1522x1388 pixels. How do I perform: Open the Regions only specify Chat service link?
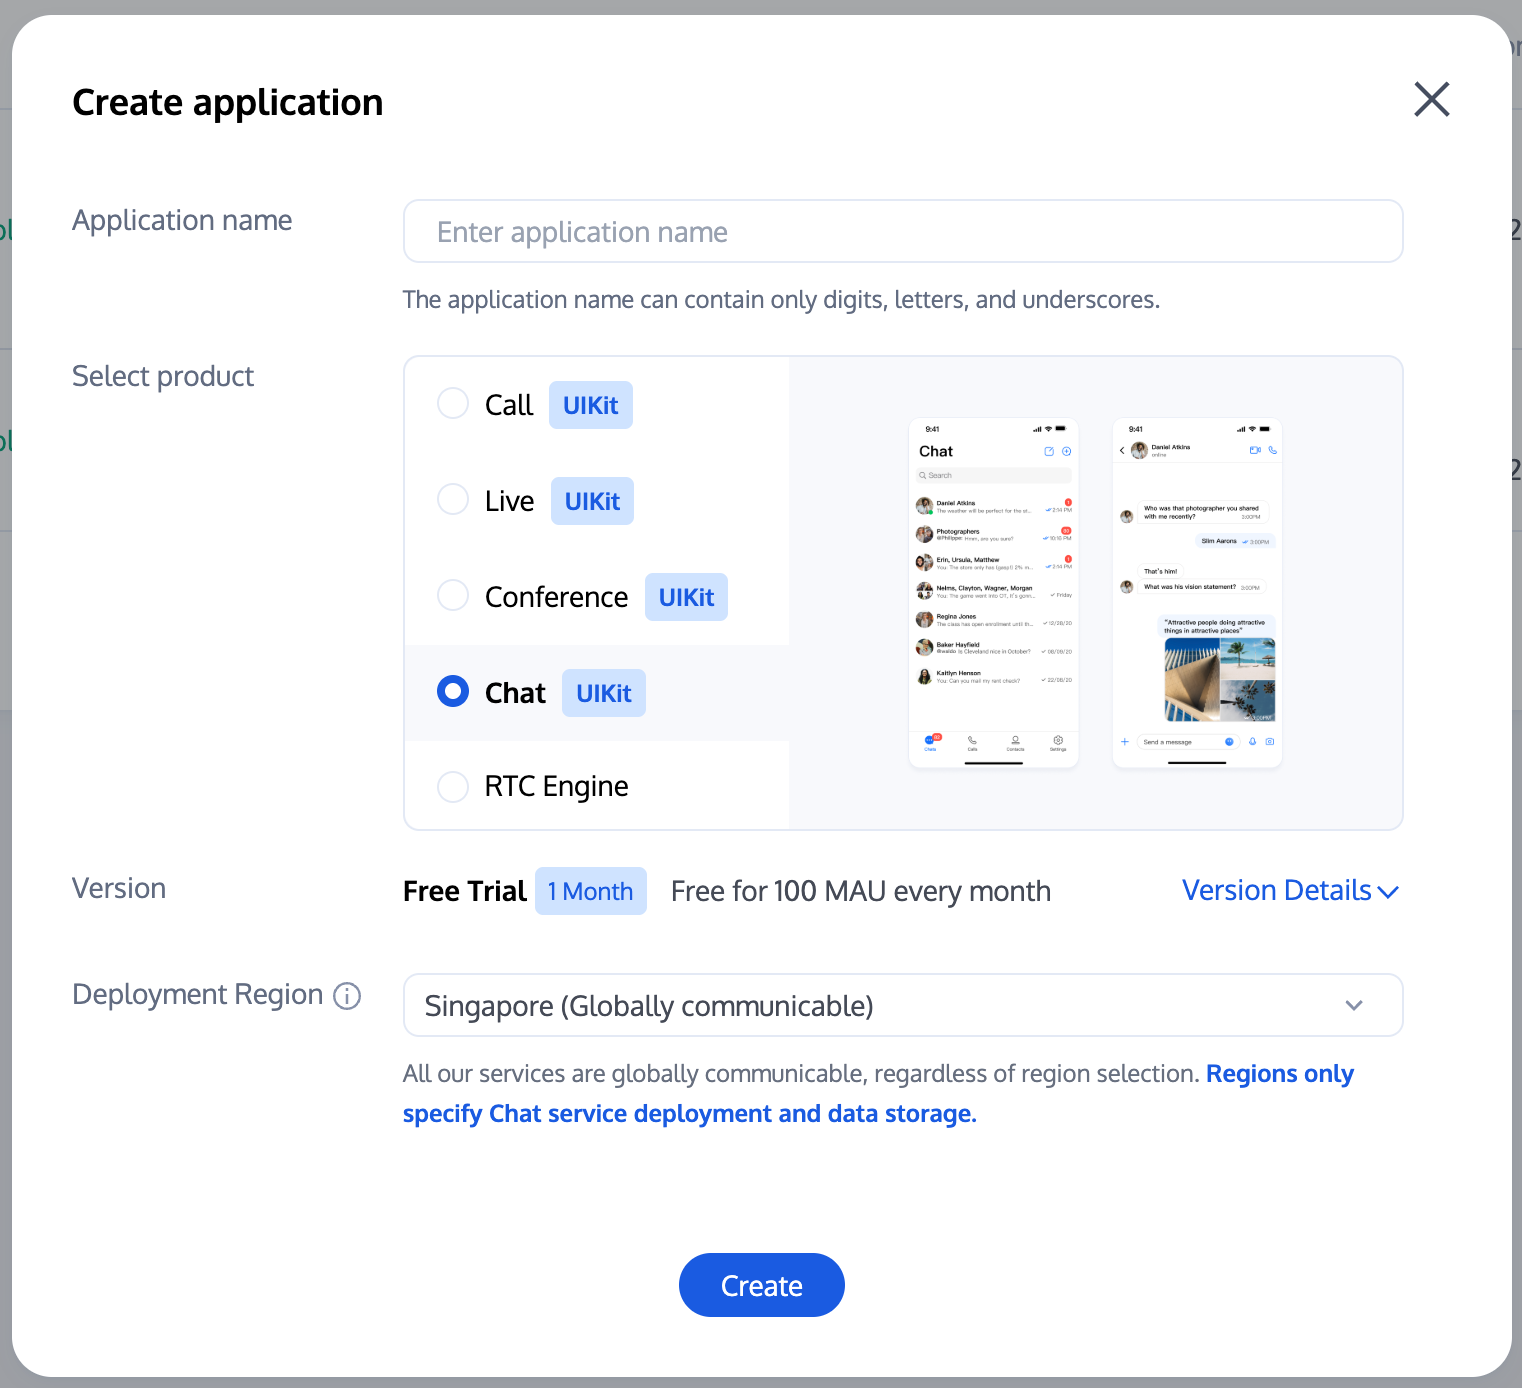tap(689, 1113)
